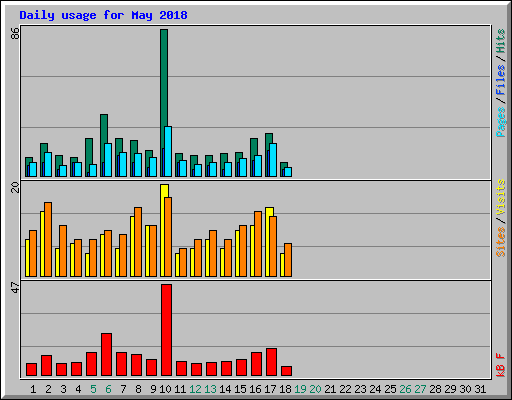This screenshot has height=400, width=512.
Task: Click day label "18" on the x-axis
Action: [285, 389]
